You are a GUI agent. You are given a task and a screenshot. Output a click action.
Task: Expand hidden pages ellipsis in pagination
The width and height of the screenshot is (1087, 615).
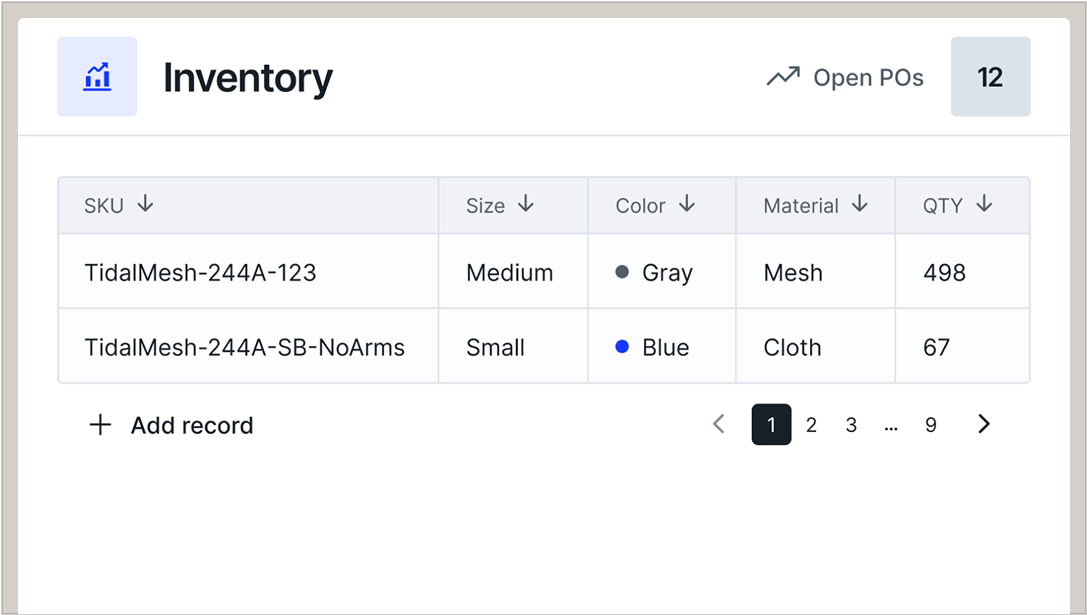(x=891, y=425)
